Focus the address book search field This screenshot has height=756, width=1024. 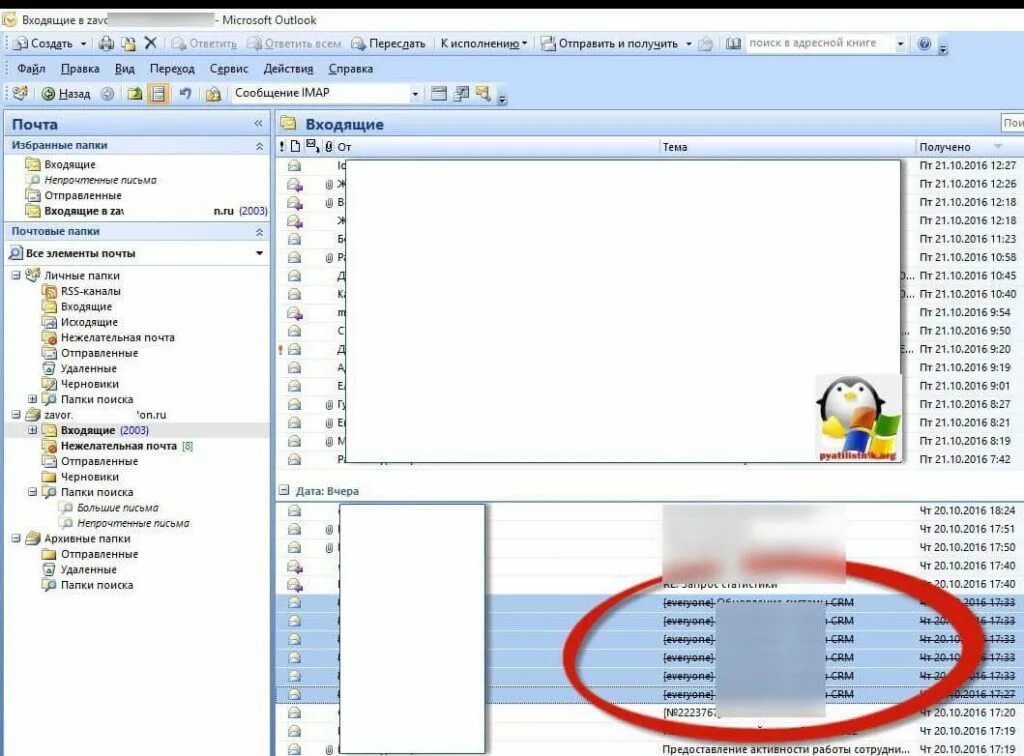(x=819, y=43)
